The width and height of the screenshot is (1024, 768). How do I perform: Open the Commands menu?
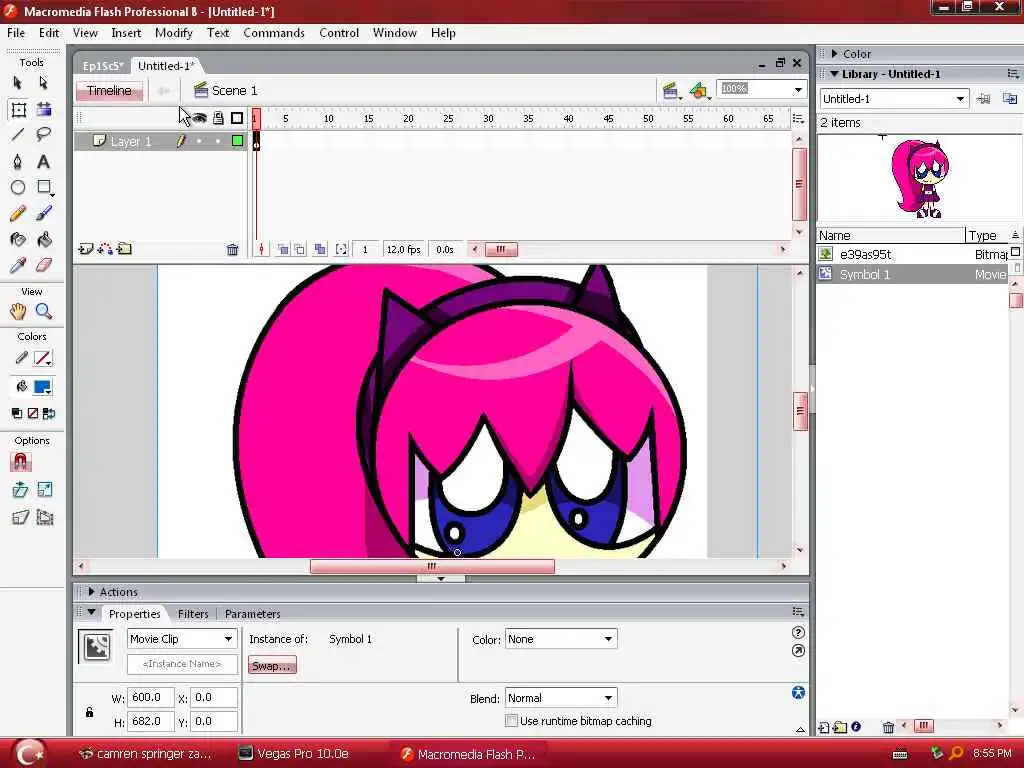[274, 33]
